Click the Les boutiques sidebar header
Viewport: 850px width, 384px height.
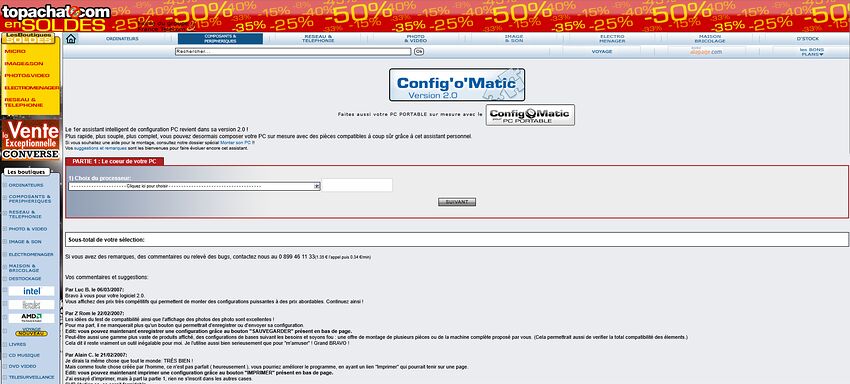pyautogui.click(x=26, y=172)
